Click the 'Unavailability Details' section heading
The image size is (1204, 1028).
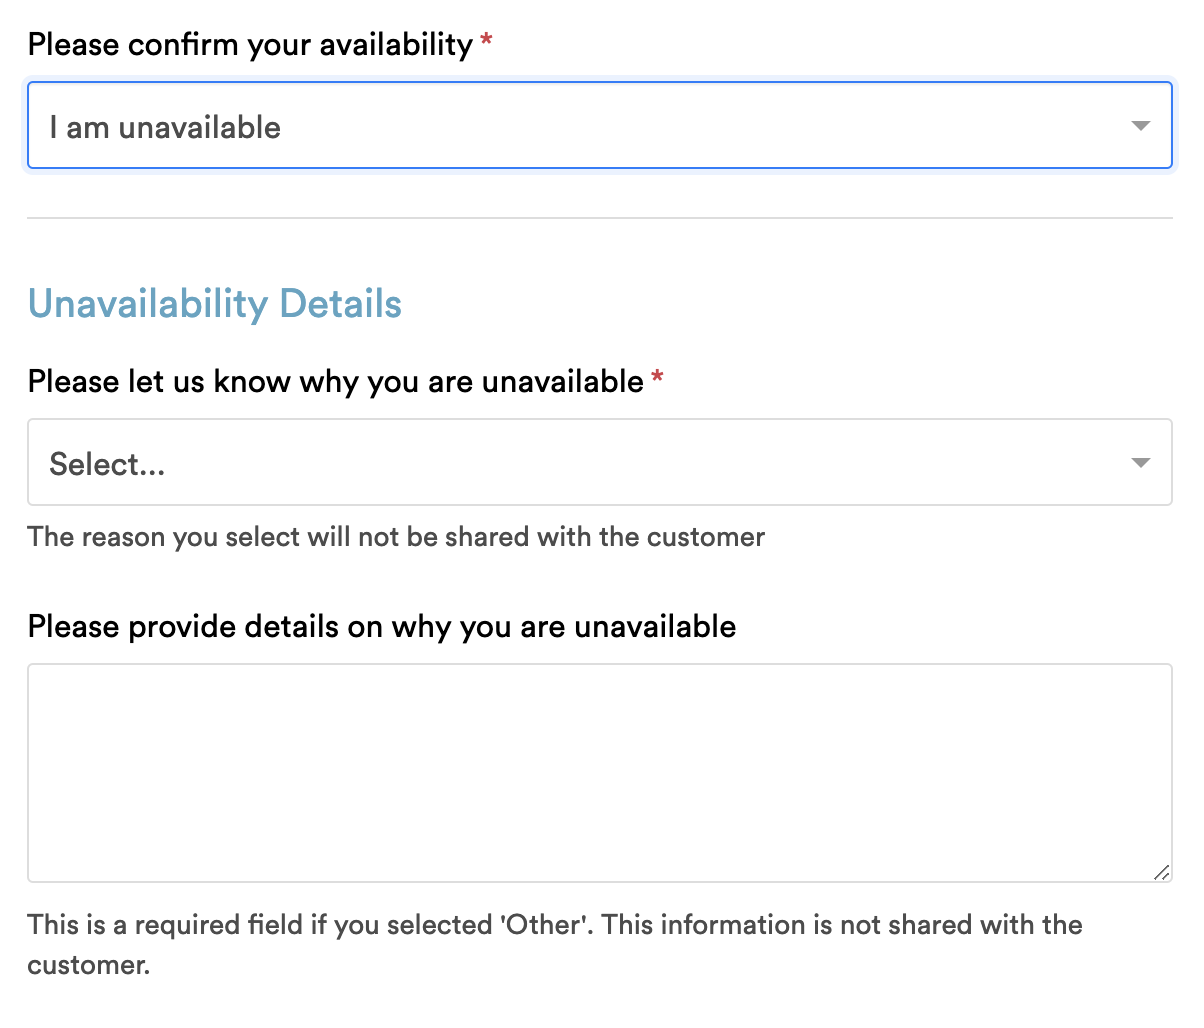point(215,304)
